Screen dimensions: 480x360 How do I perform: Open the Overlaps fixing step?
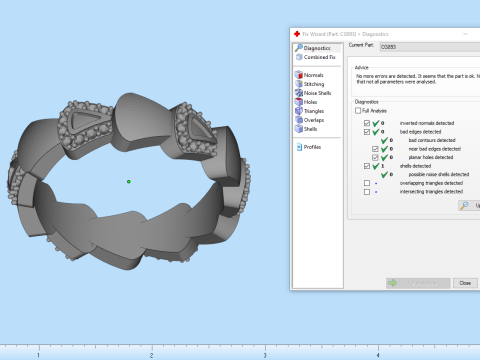point(310,120)
